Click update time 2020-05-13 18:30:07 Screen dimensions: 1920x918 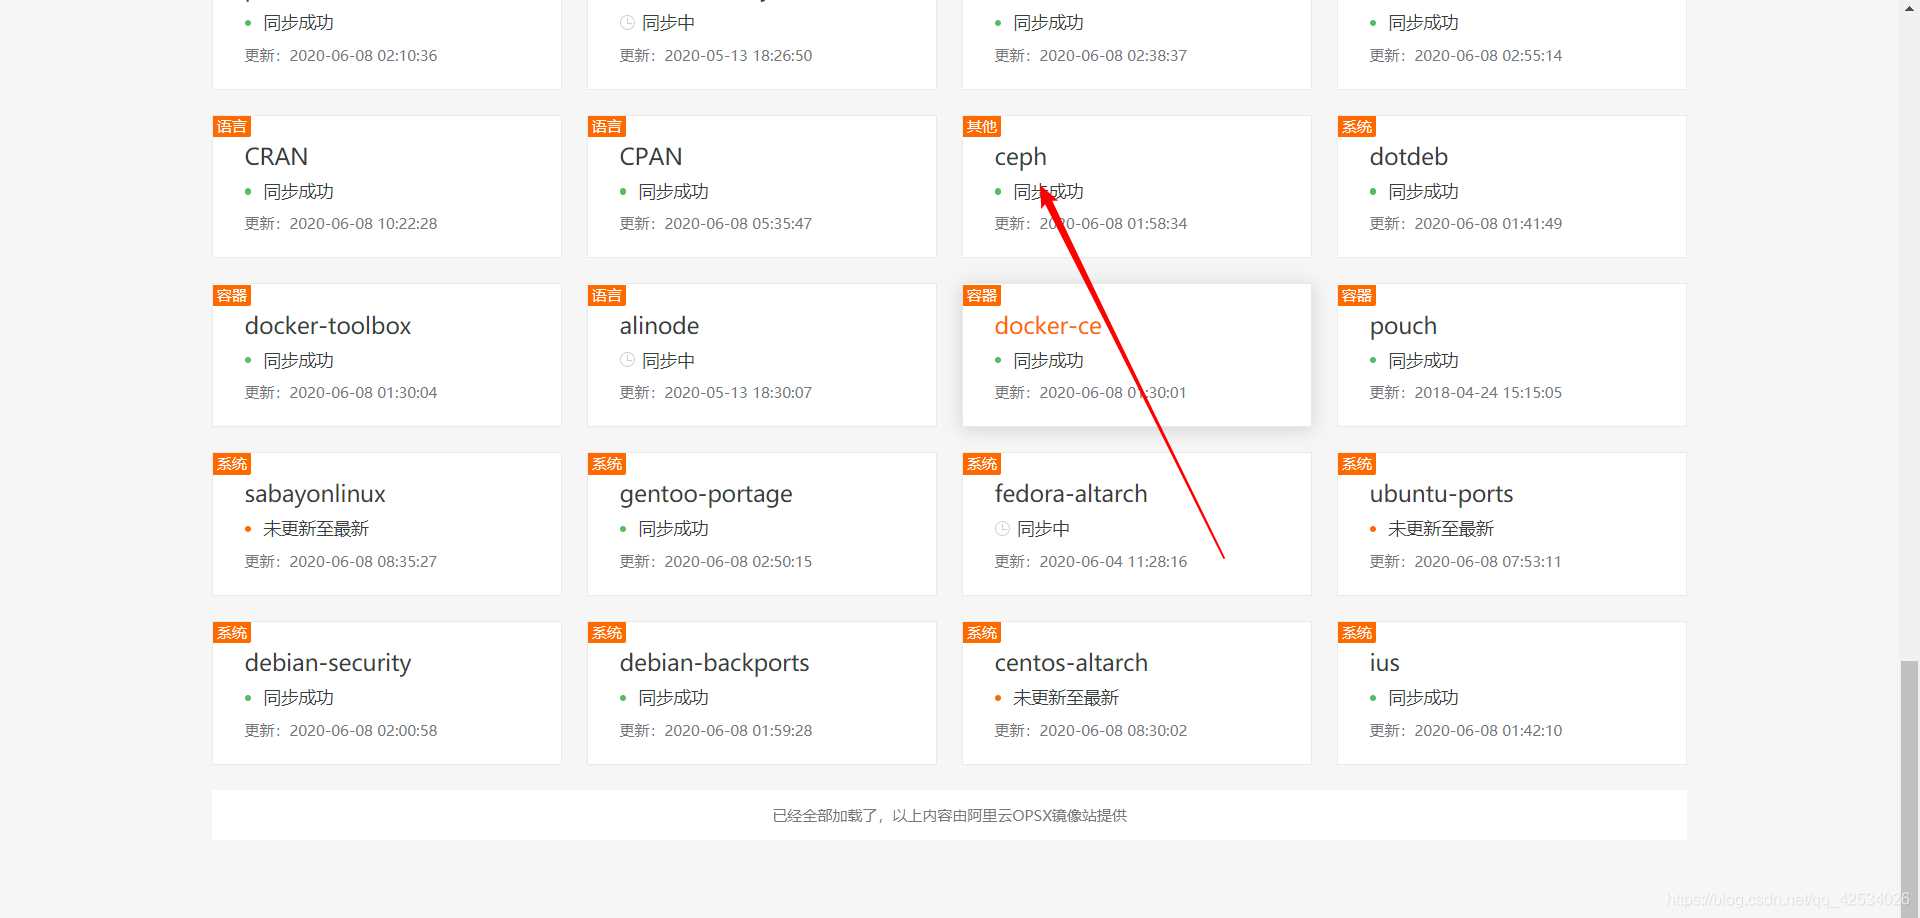(738, 393)
